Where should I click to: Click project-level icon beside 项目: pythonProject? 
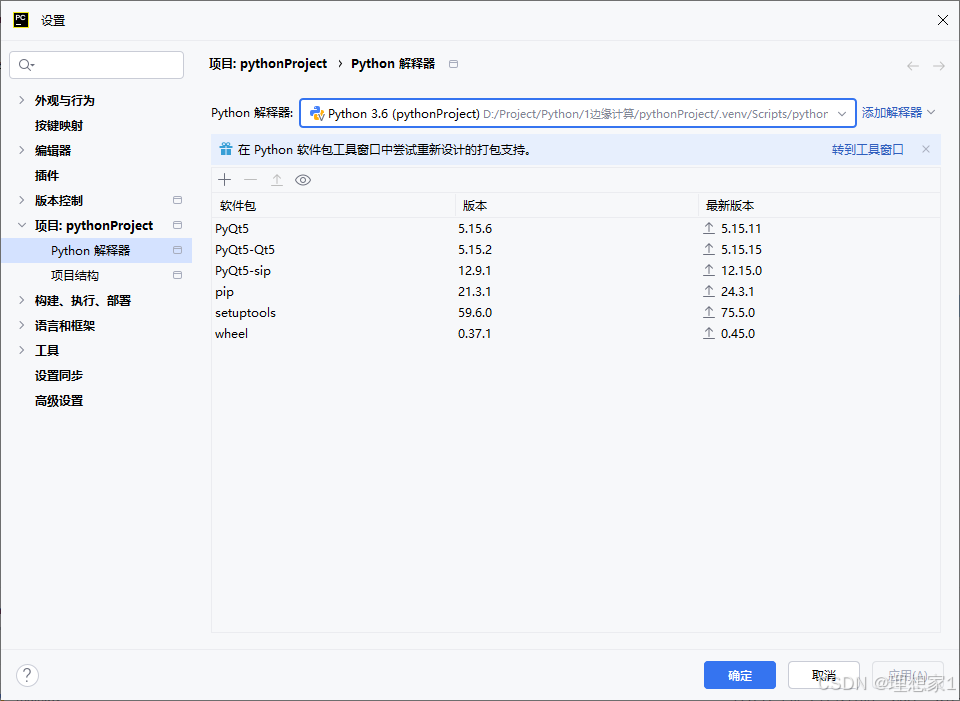click(x=178, y=225)
